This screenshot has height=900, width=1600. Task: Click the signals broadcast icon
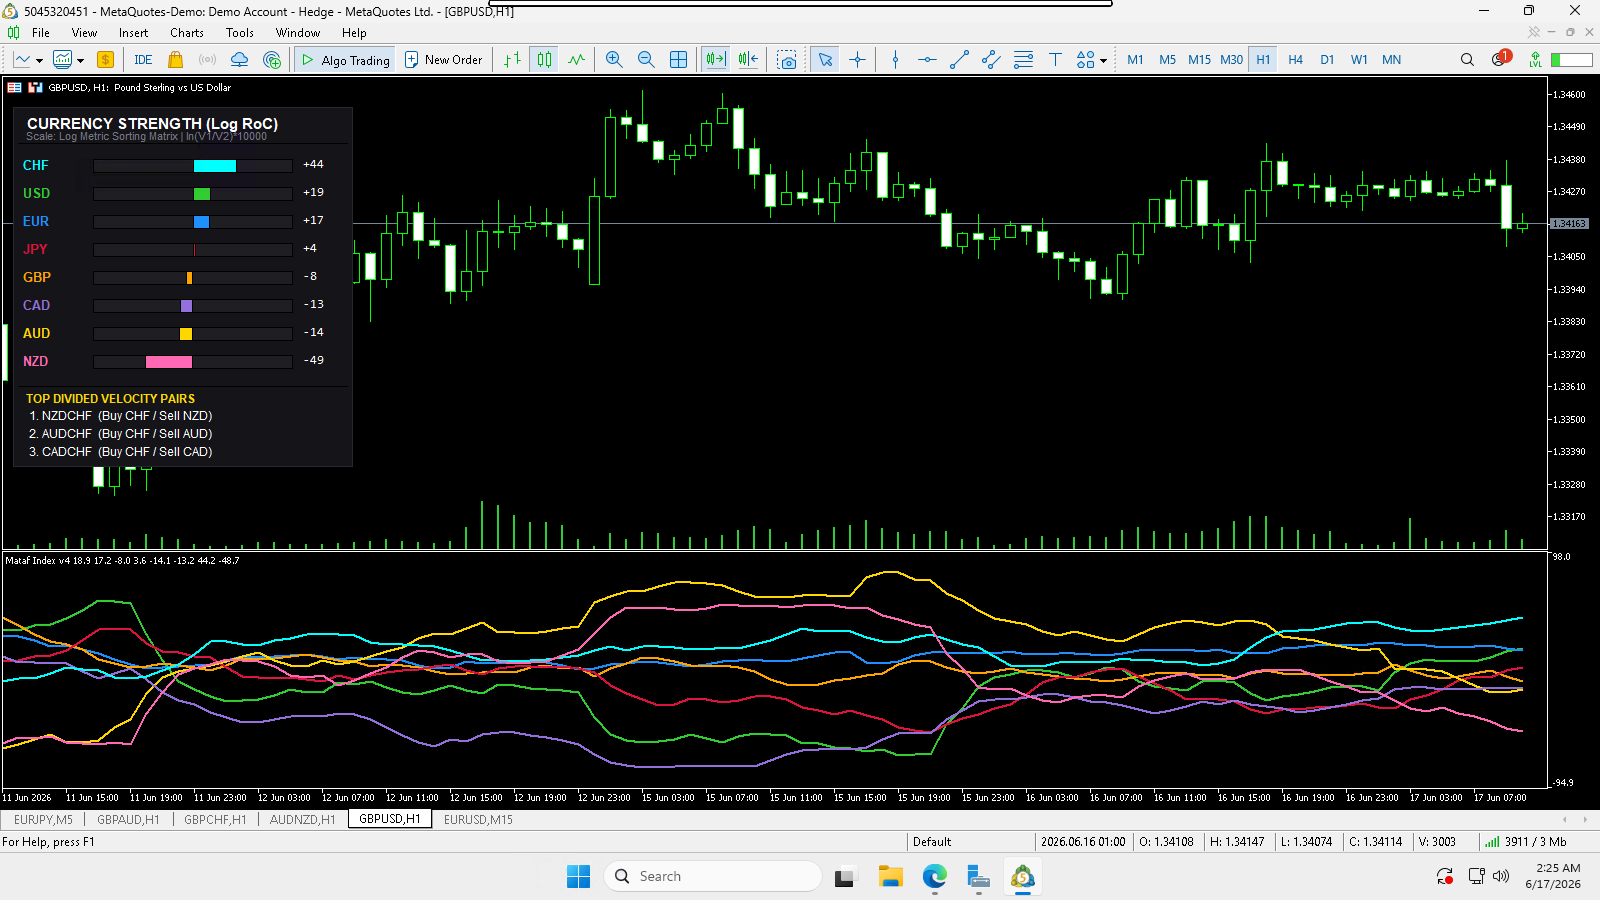click(x=208, y=60)
